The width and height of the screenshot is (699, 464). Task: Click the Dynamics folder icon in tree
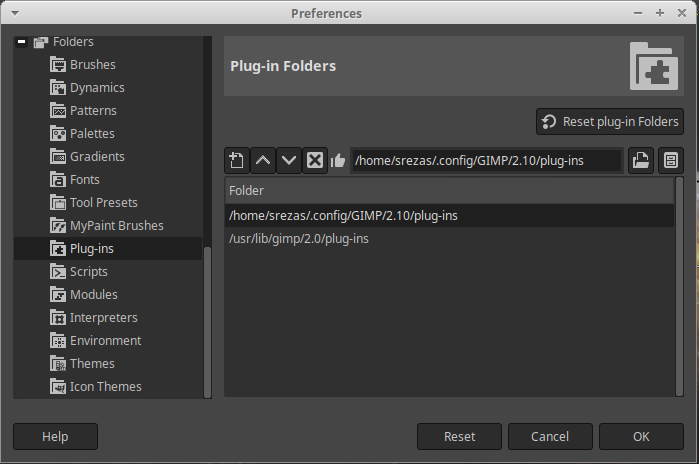click(58, 87)
